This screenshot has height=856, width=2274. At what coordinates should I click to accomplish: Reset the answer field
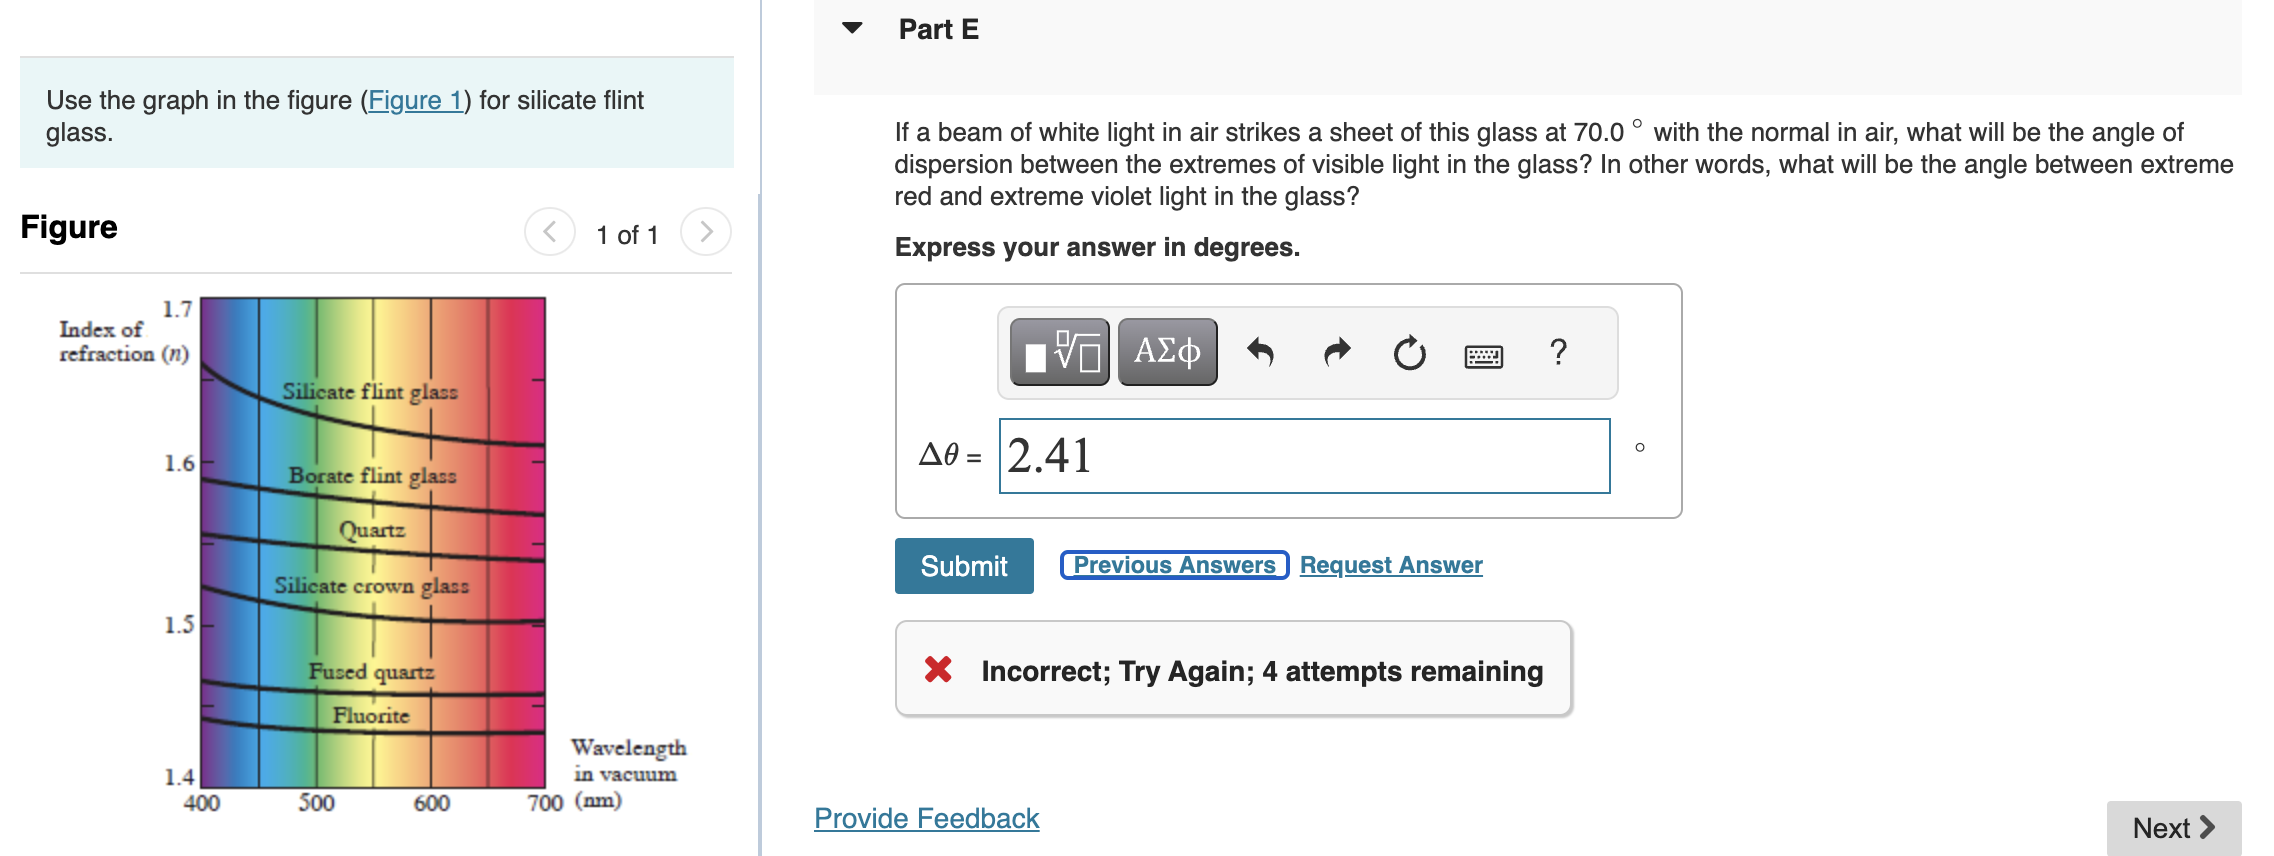1409,352
